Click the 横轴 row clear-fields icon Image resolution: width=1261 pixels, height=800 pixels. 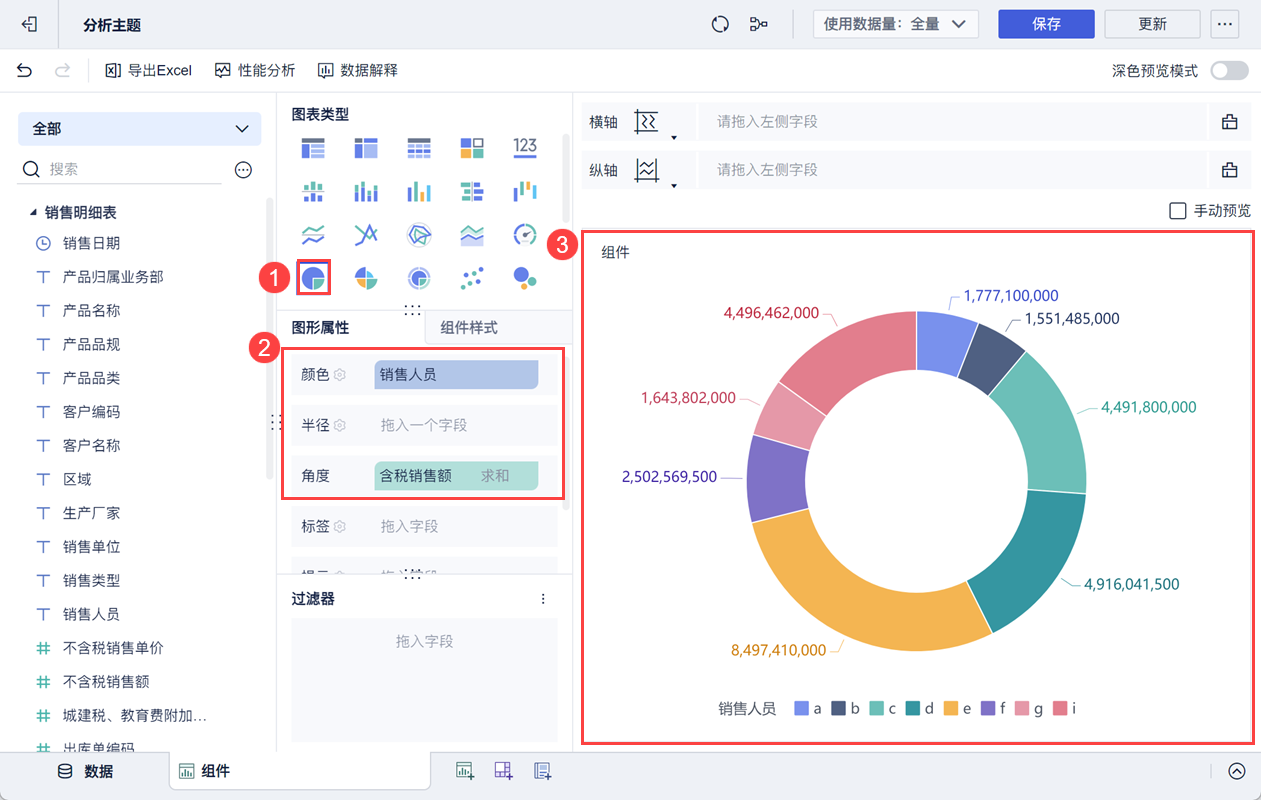(1230, 122)
